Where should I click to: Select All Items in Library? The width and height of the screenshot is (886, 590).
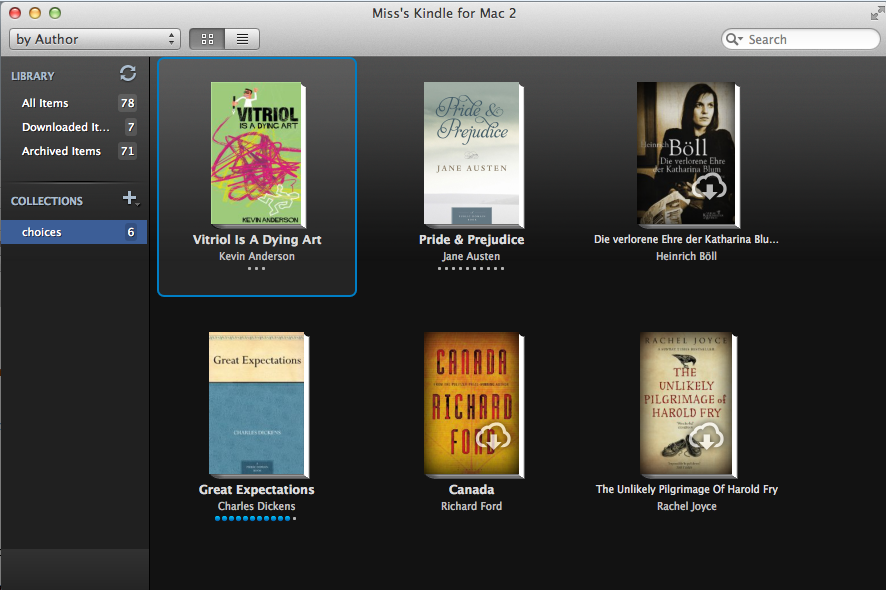[x=73, y=103]
